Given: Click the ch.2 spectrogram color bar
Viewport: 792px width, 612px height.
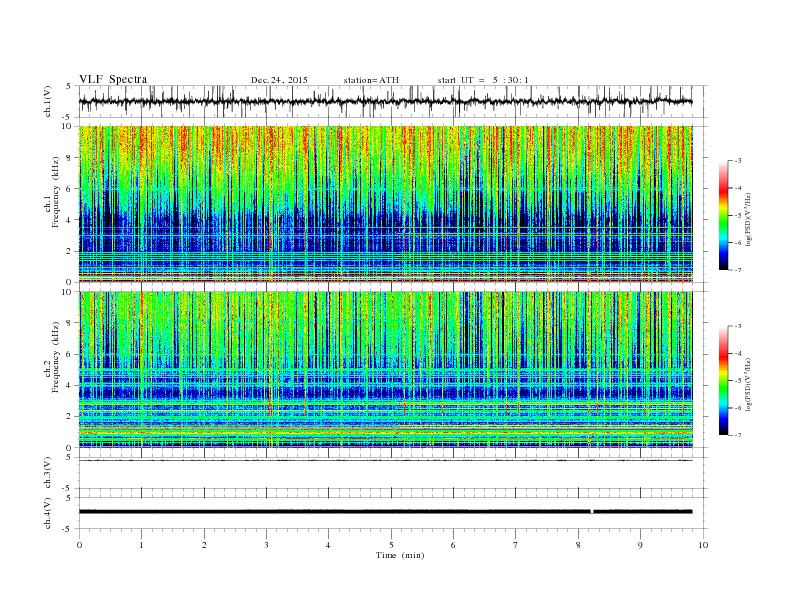Looking at the screenshot, I should (724, 381).
